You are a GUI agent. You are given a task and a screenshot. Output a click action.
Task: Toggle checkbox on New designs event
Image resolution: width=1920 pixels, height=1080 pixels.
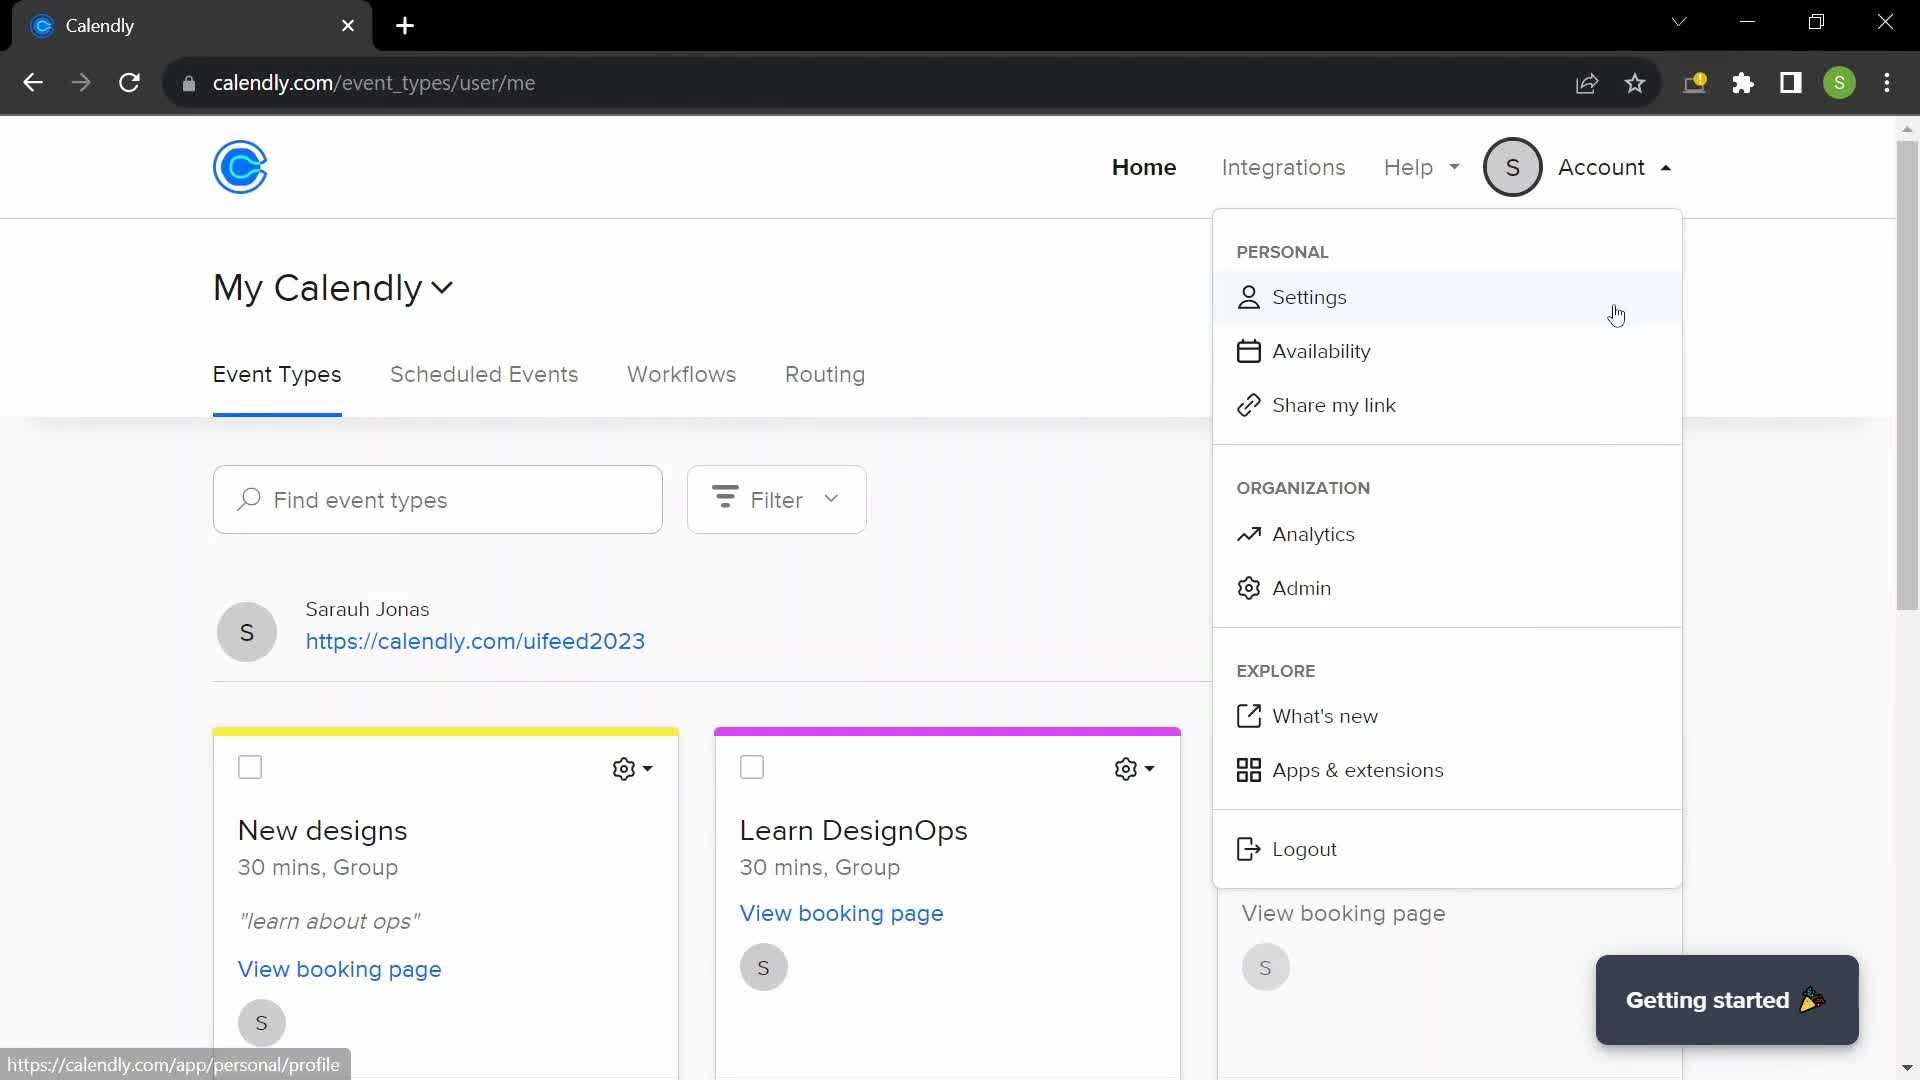[251, 767]
